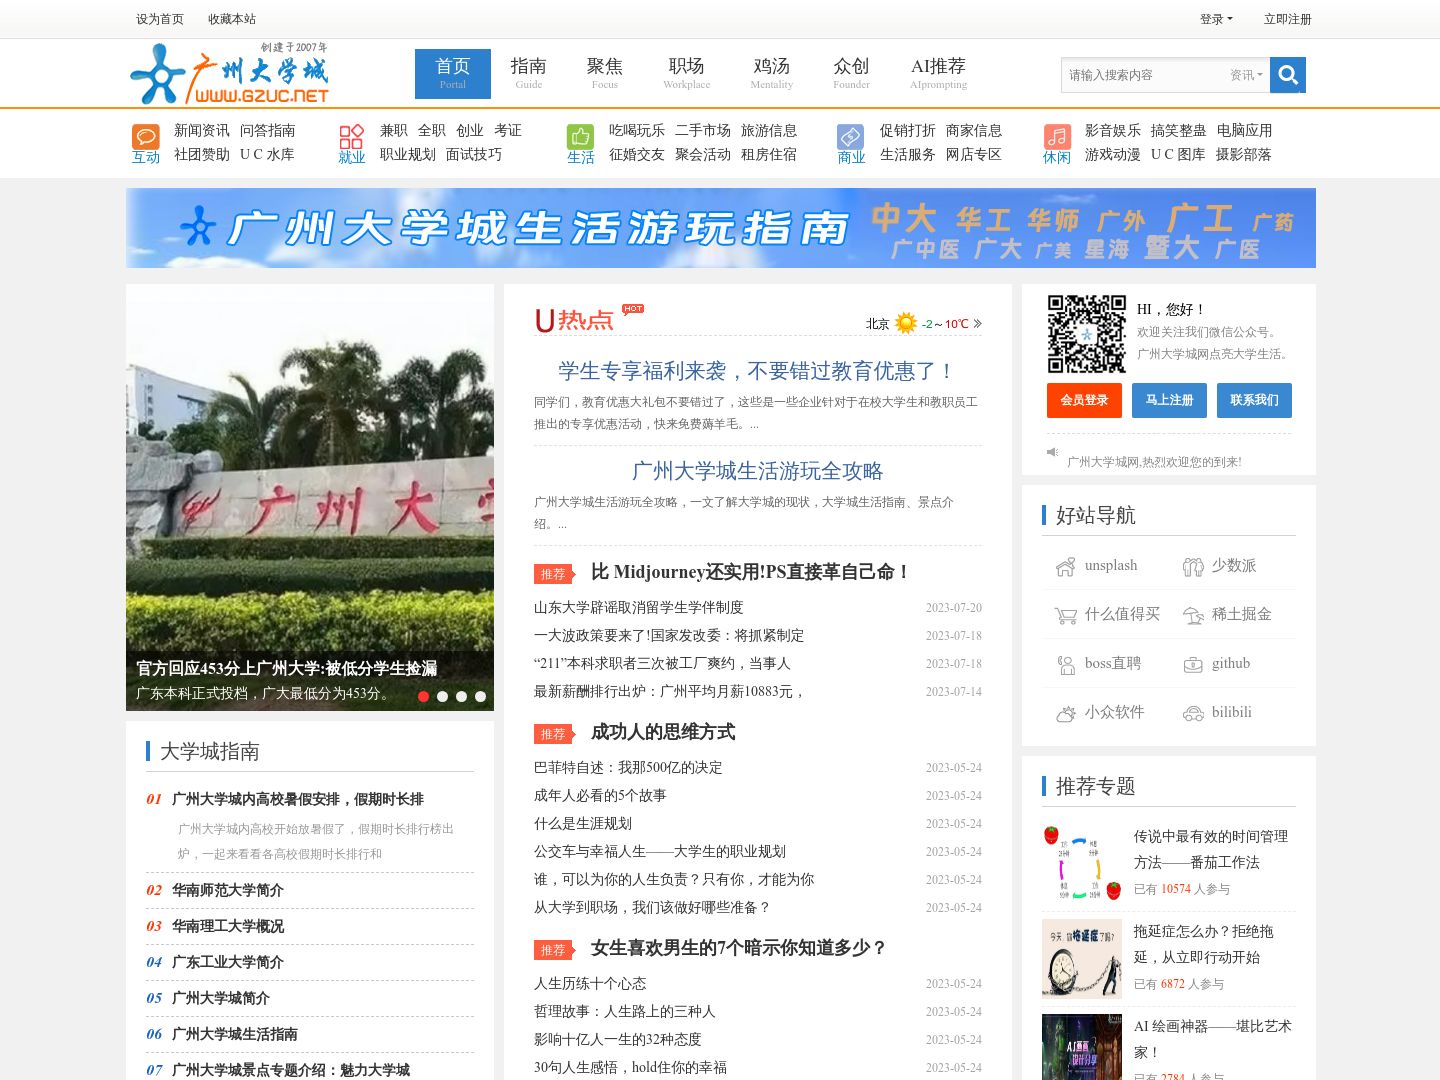Open the 指南 Guide tab
Screen dimensions: 1440x1080
pos(529,74)
